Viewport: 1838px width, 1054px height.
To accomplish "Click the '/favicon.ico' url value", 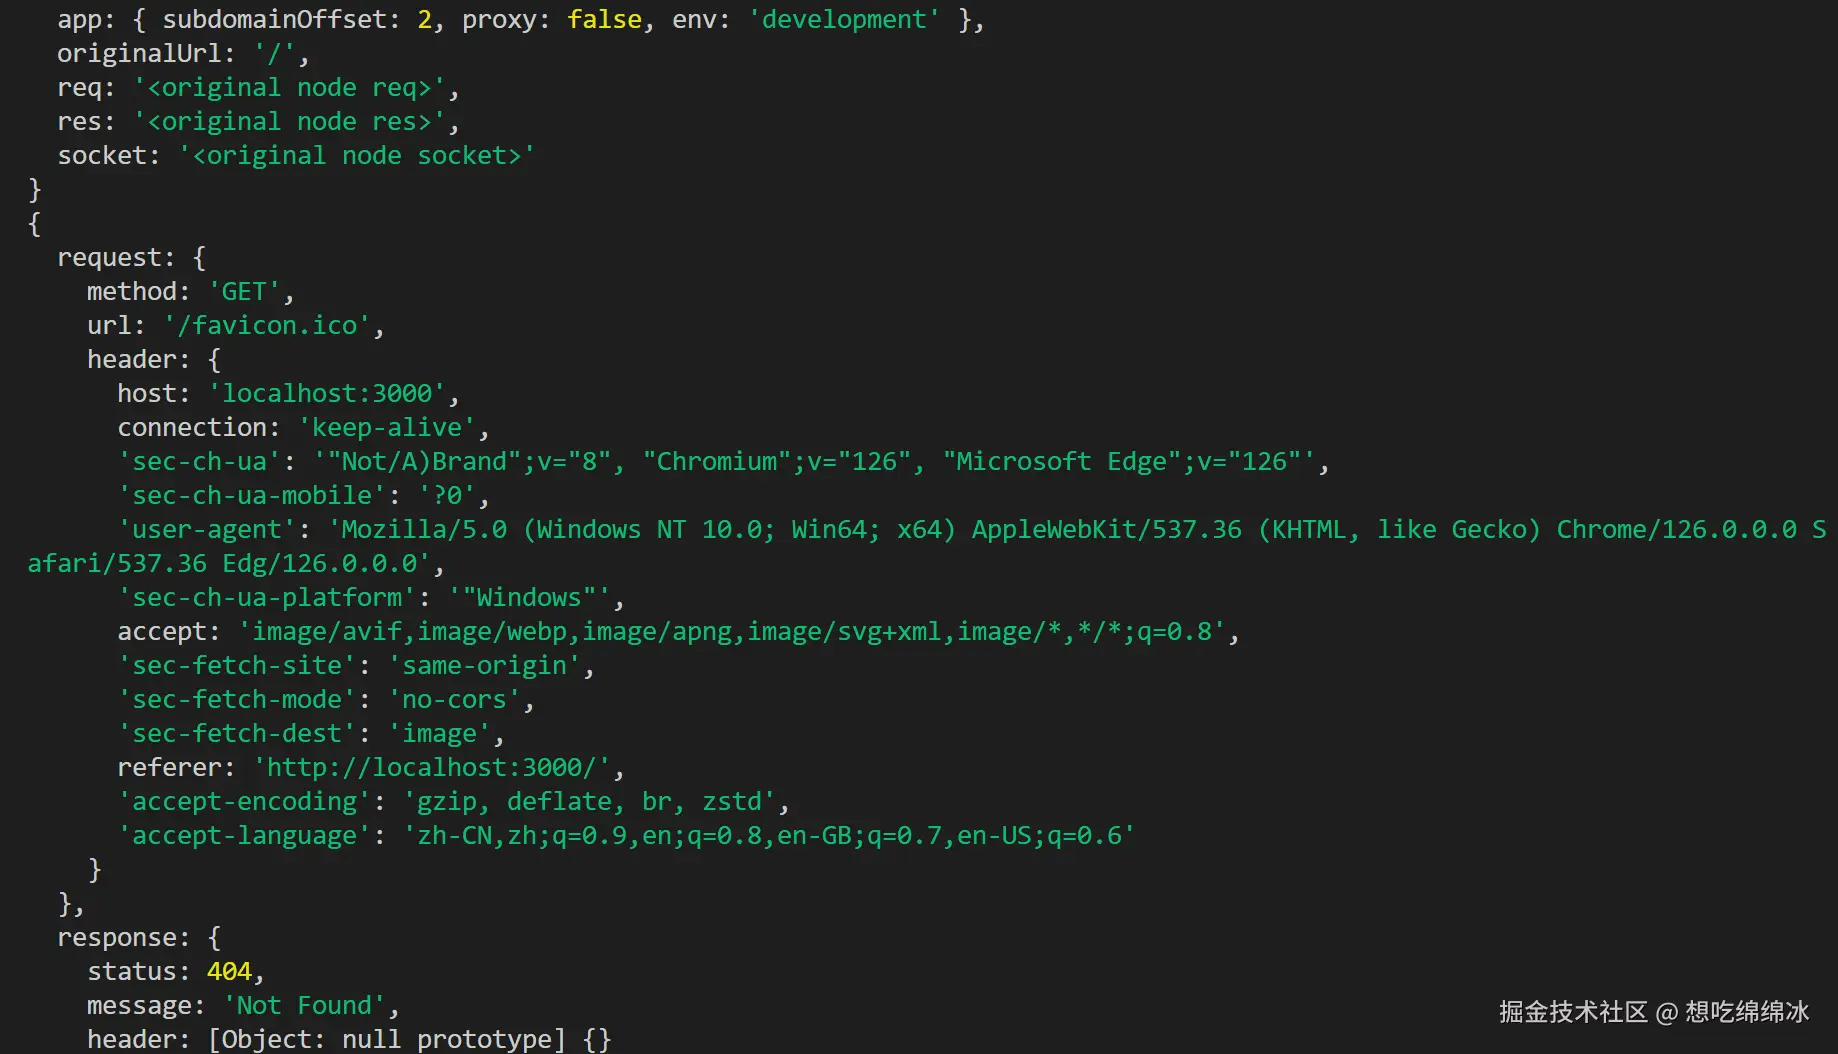I will pos(267,326).
